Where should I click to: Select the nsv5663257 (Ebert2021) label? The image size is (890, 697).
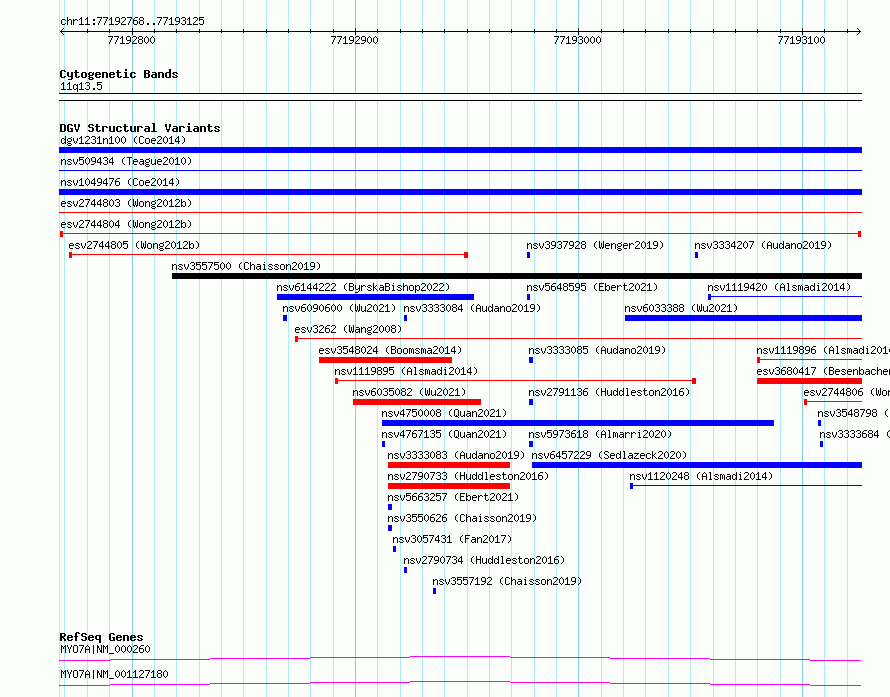[453, 497]
